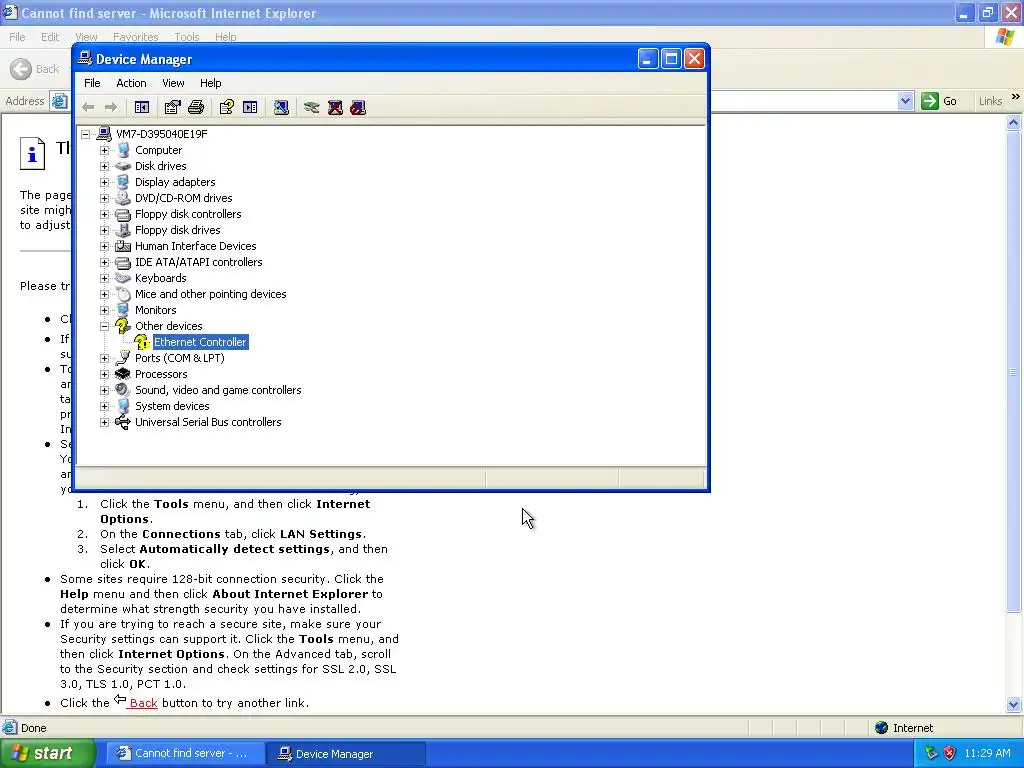This screenshot has height=768, width=1024.
Task: Open the Device Manager File menu
Action: tap(92, 83)
